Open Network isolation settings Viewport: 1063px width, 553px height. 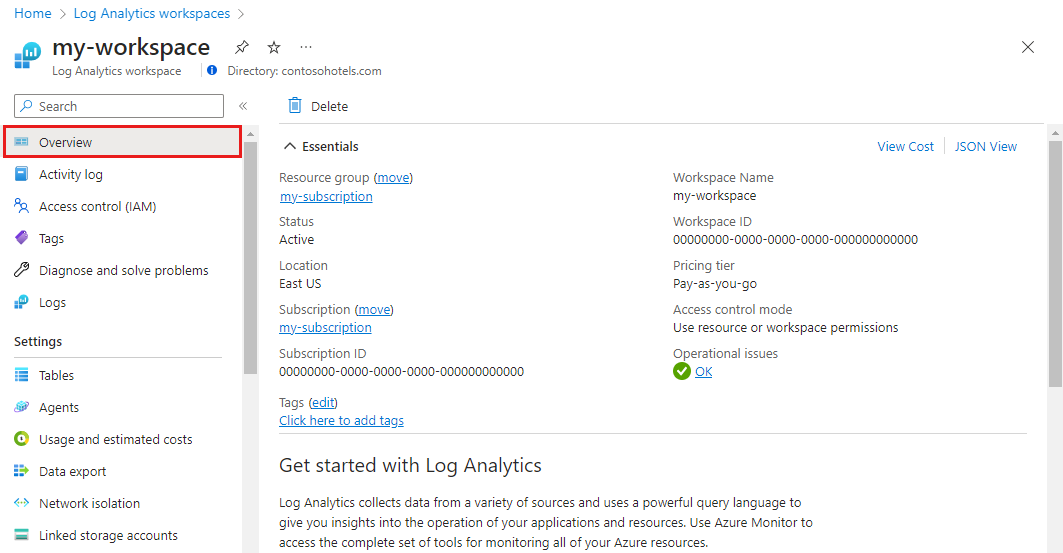click(x=89, y=503)
